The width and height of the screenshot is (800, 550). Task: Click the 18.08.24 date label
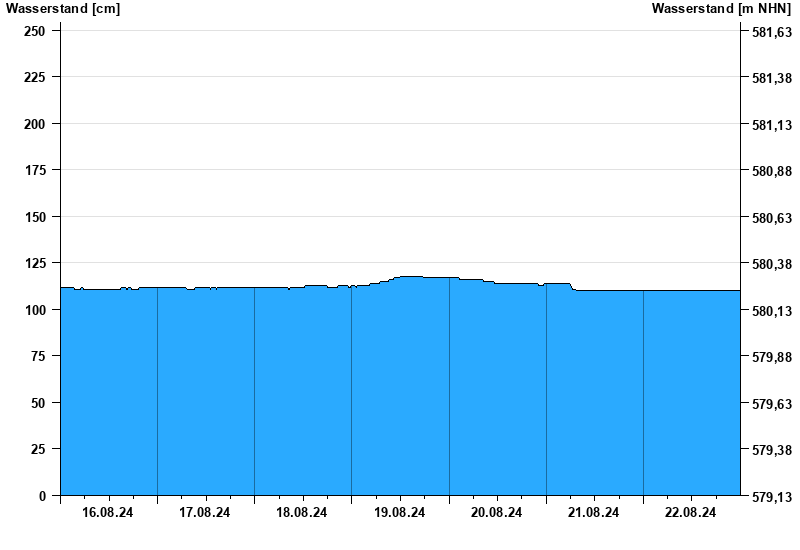tap(302, 513)
